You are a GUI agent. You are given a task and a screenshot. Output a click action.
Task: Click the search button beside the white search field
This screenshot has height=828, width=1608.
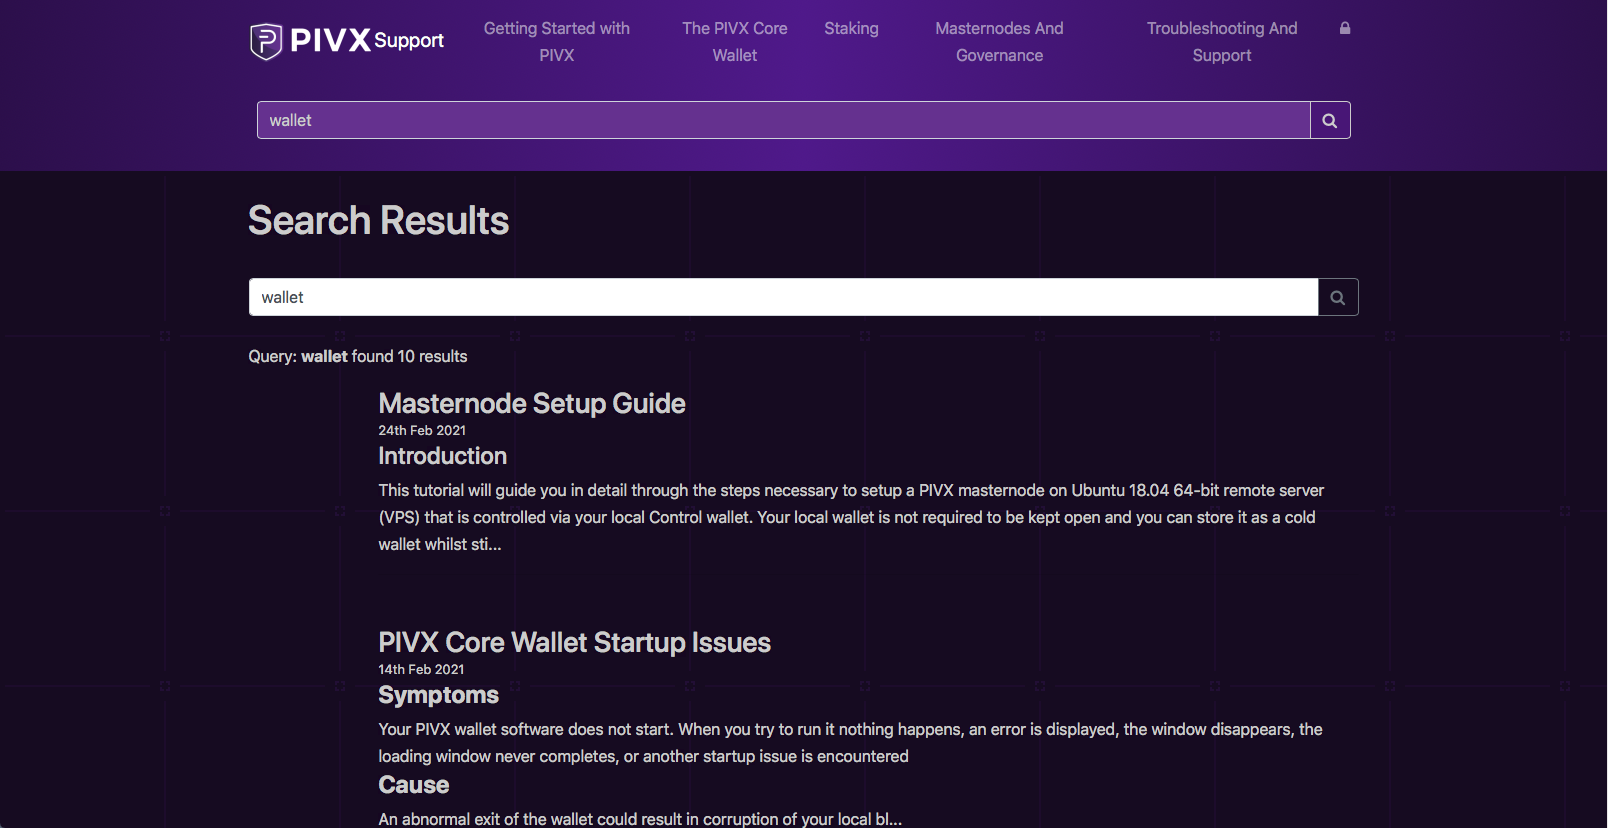[1338, 297]
